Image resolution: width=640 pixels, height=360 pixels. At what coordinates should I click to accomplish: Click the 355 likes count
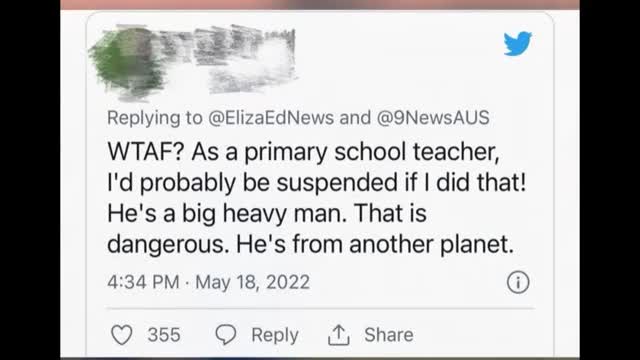[x=164, y=335]
